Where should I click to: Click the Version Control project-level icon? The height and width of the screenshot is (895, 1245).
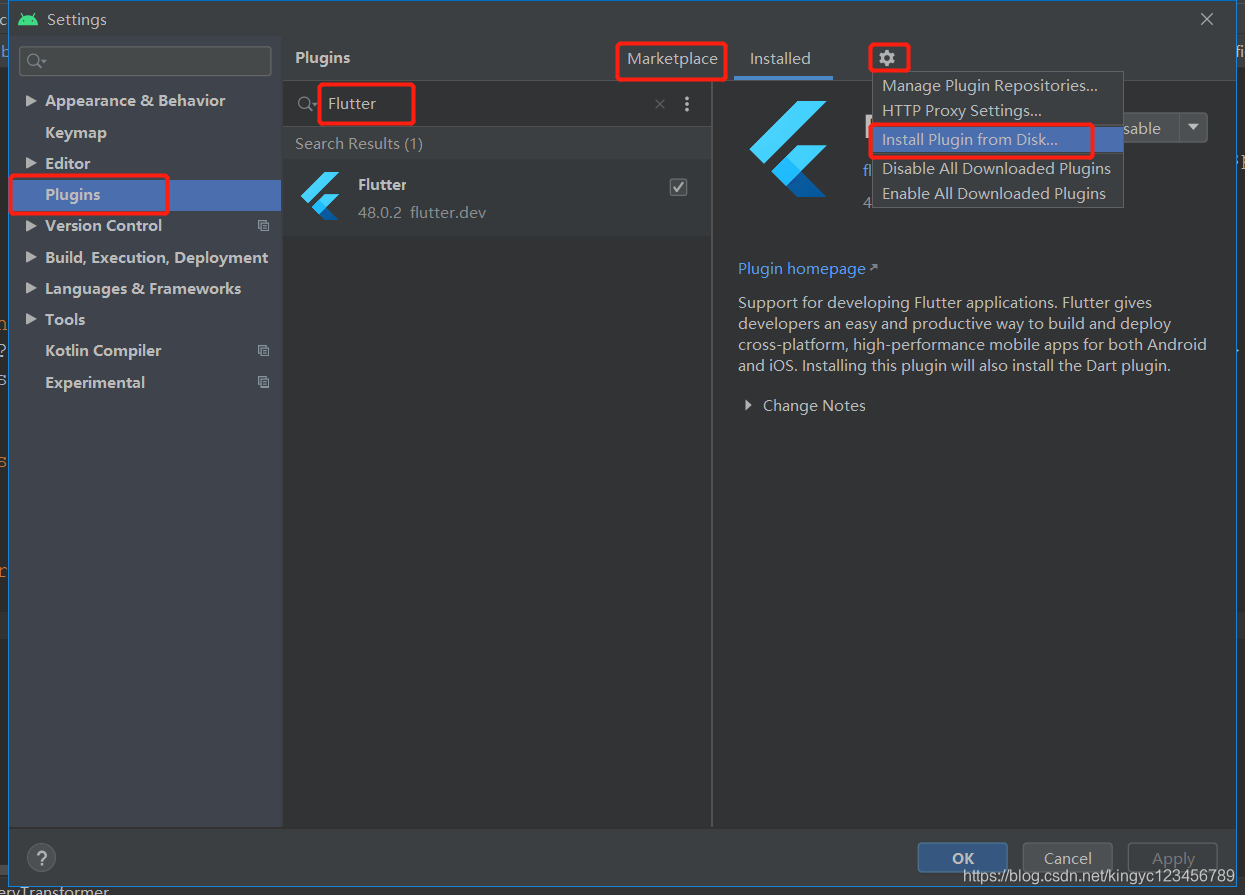point(264,226)
